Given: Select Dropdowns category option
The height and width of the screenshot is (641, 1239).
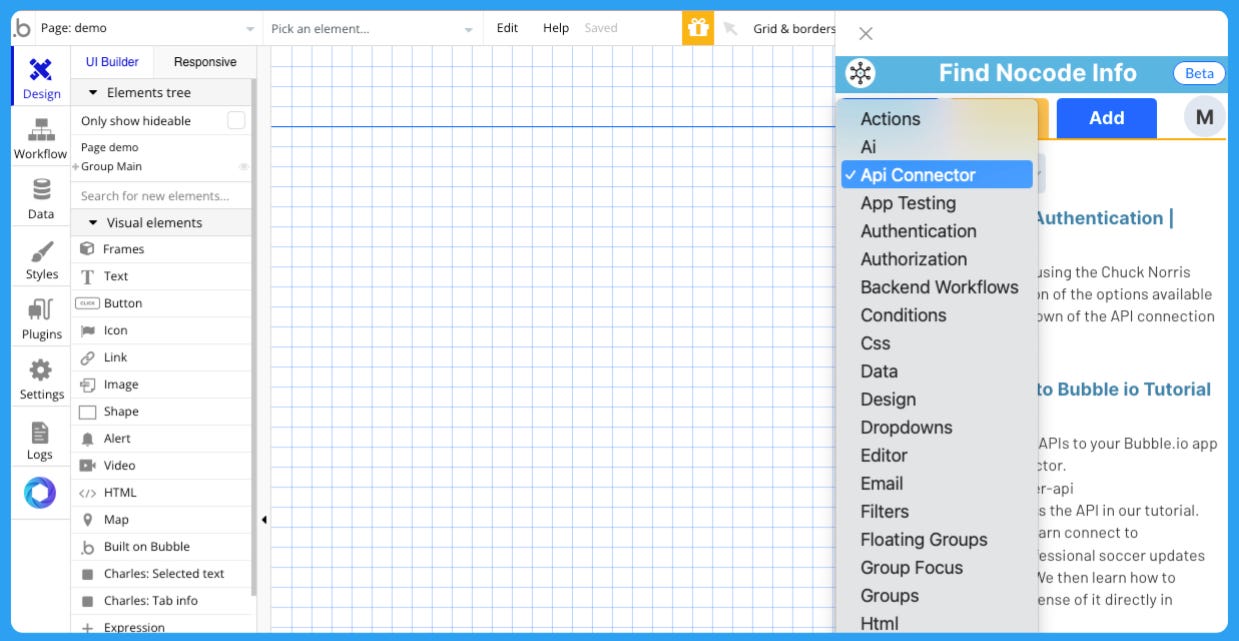Looking at the screenshot, I should tap(937, 427).
